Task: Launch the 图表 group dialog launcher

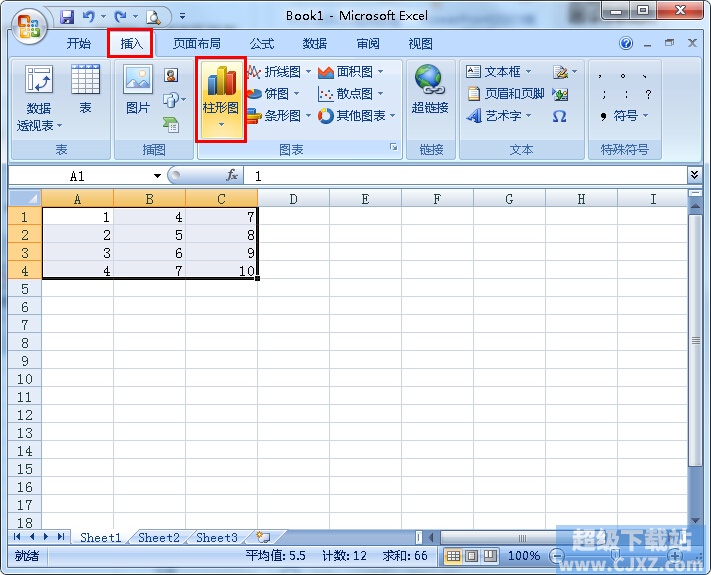Action: [394, 147]
